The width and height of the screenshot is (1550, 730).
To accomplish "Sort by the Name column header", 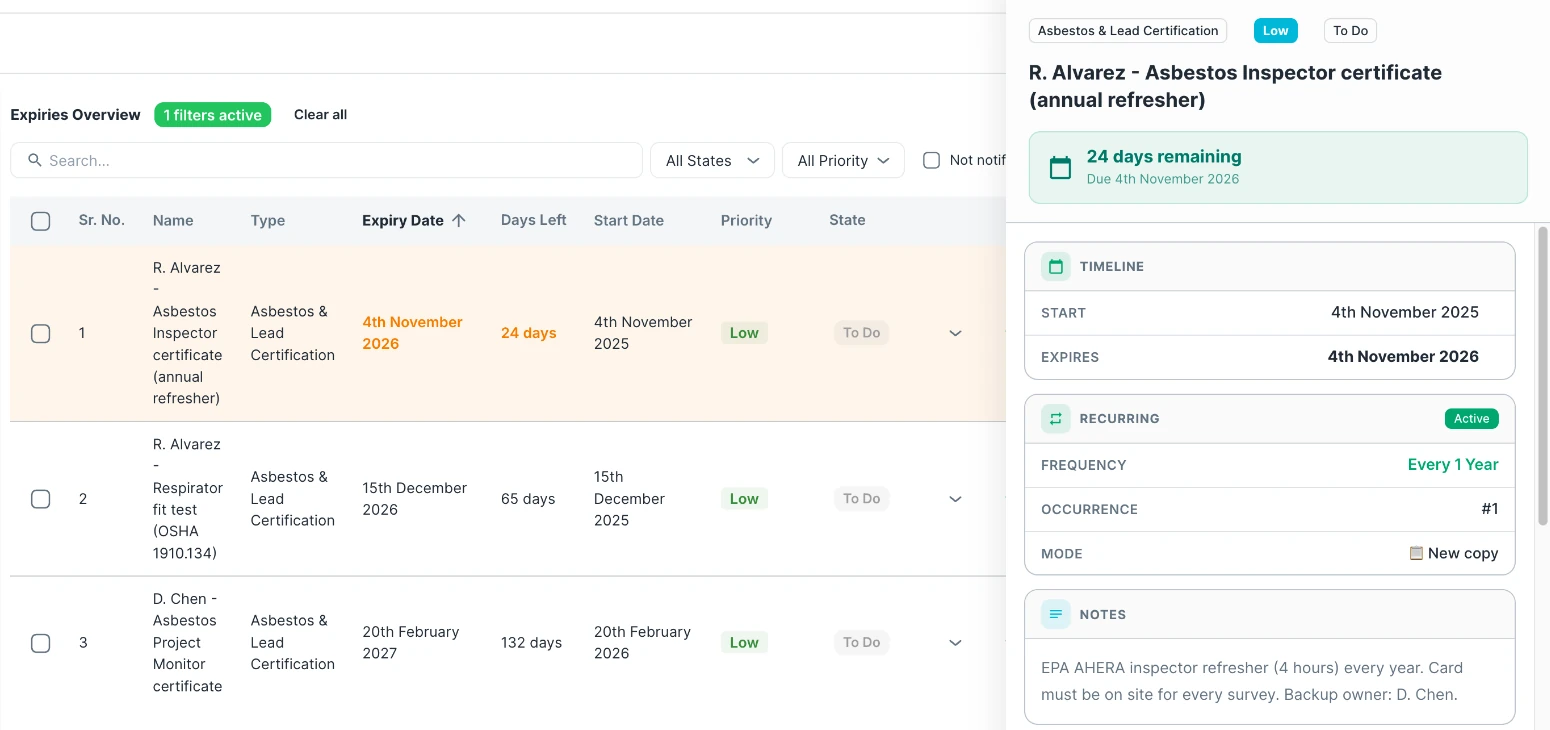I will (173, 220).
